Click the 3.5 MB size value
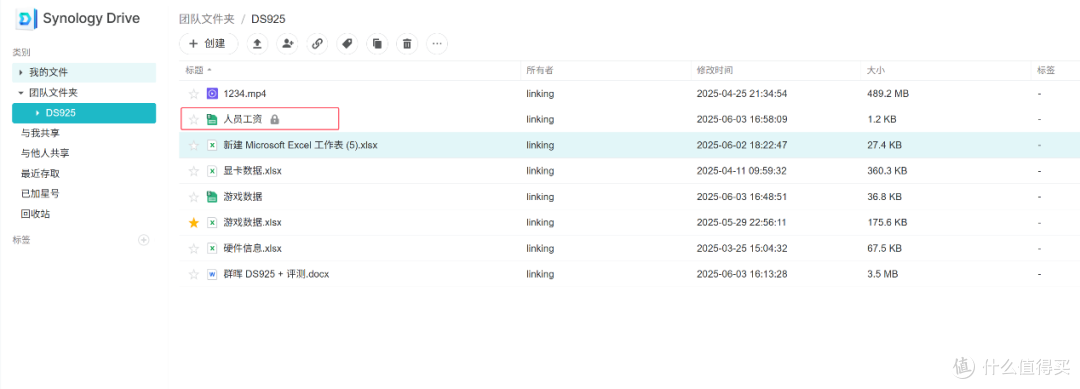 point(882,274)
